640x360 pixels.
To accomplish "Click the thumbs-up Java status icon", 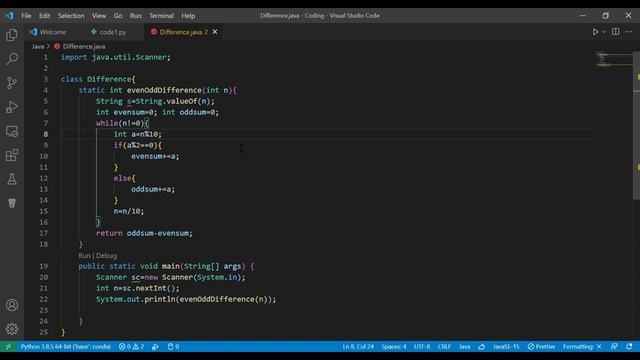I will 482,347.
